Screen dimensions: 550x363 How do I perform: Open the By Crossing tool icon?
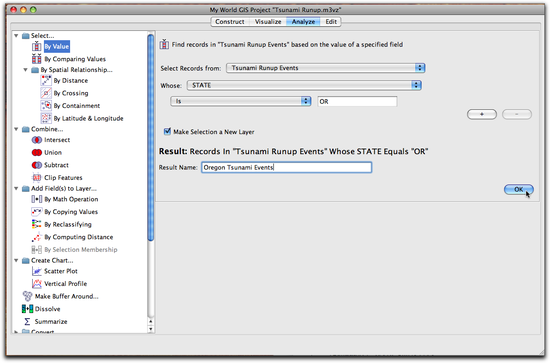46,93
